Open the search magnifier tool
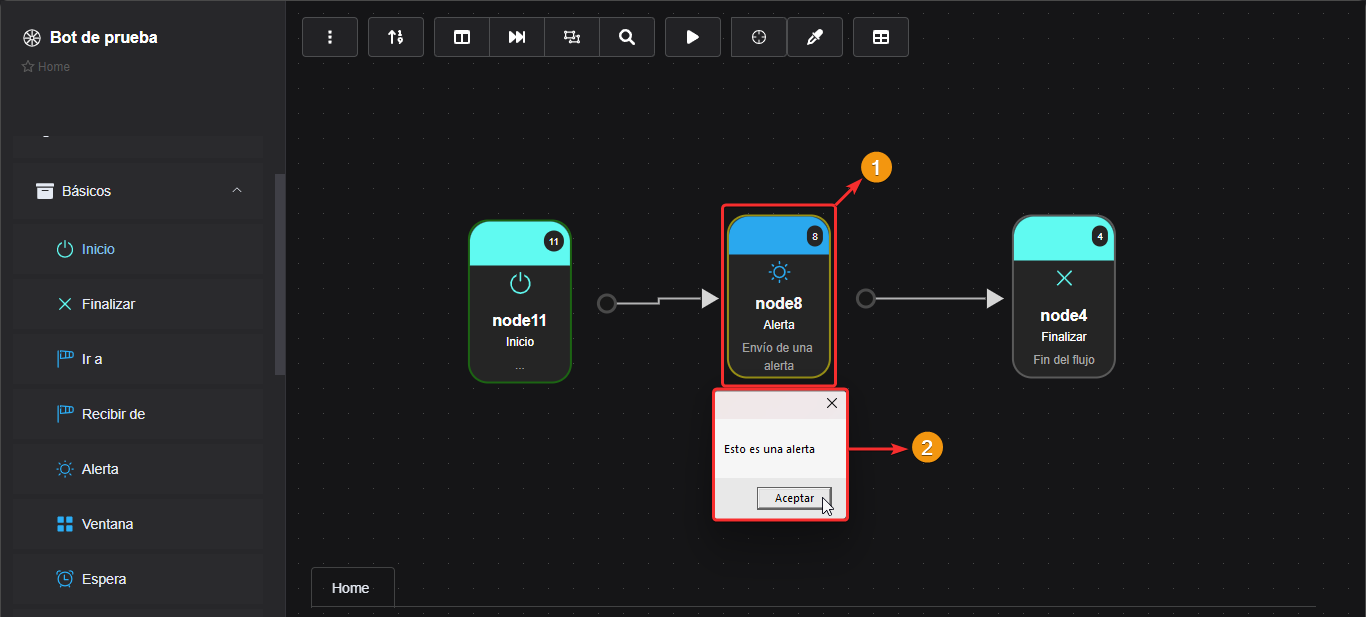Viewport: 1366px width, 617px height. point(627,37)
